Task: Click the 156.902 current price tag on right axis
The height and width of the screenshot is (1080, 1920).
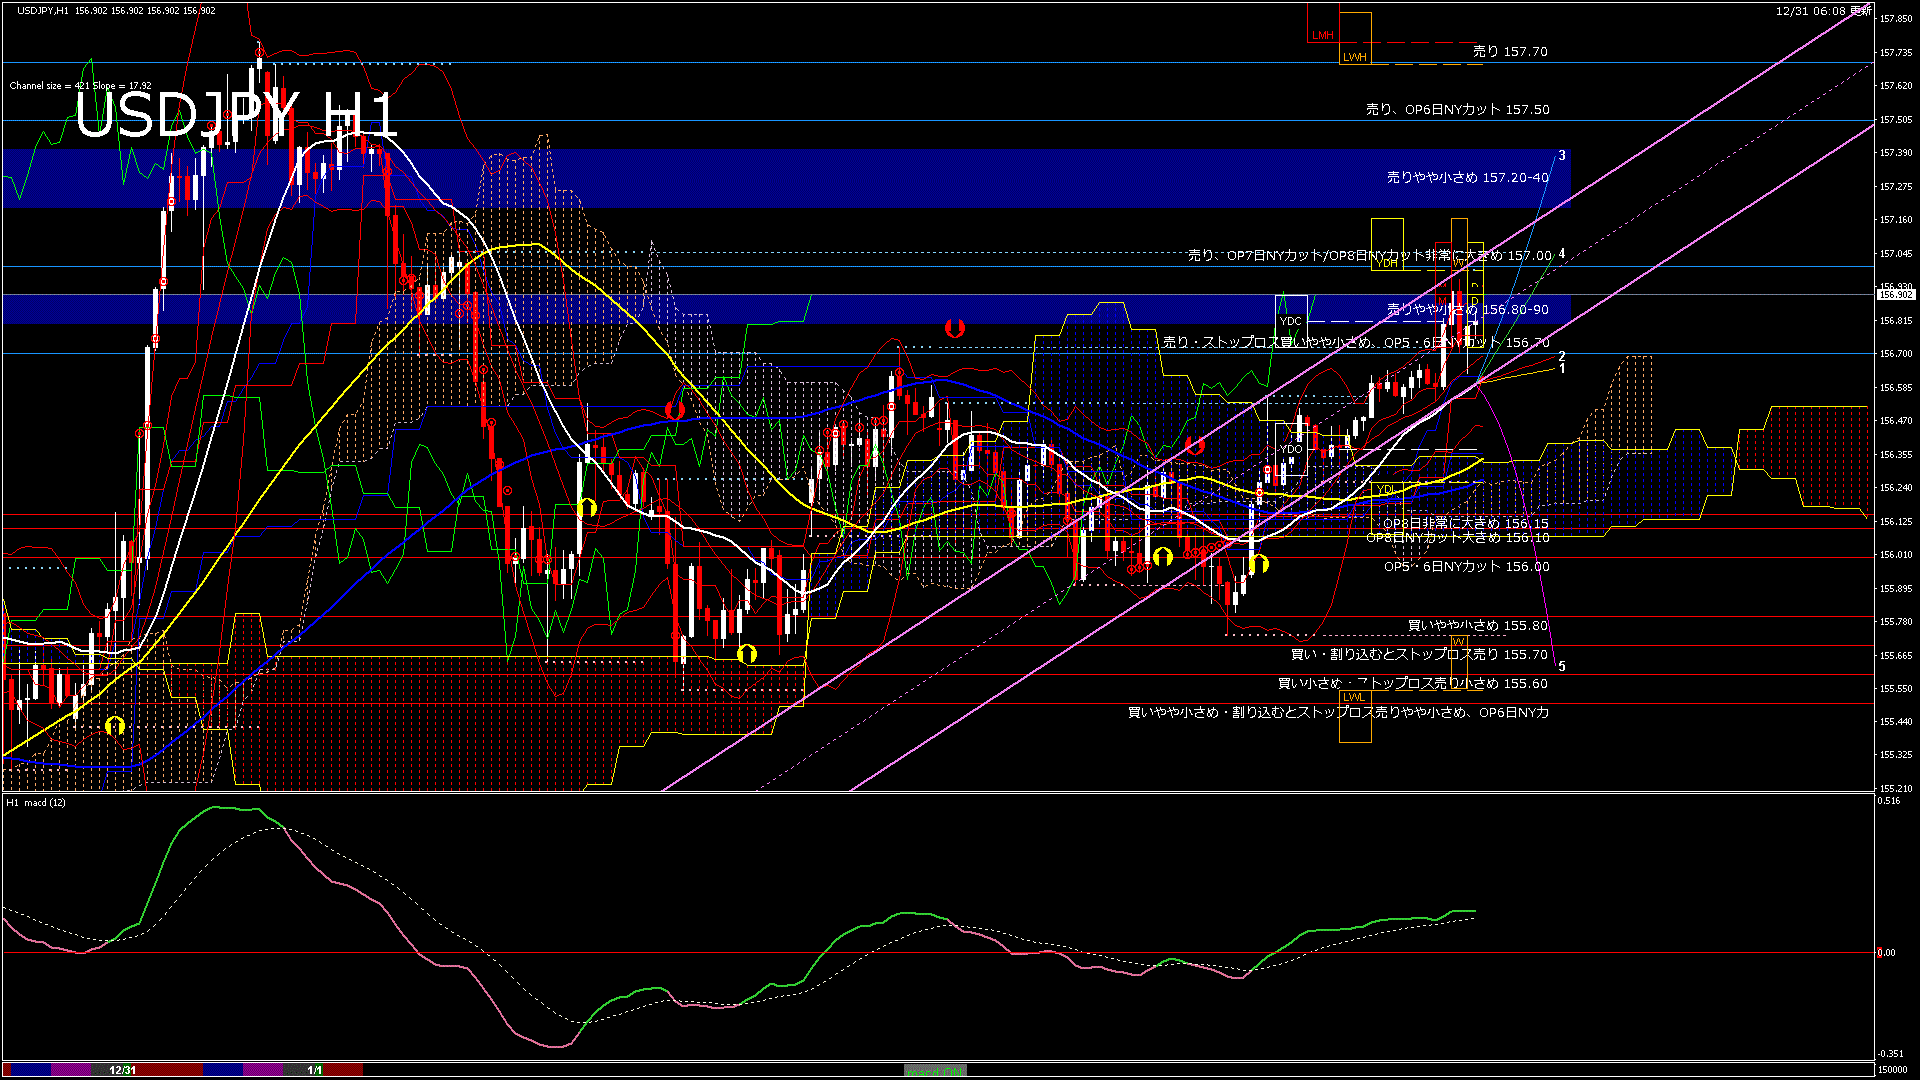Action: pos(1897,295)
